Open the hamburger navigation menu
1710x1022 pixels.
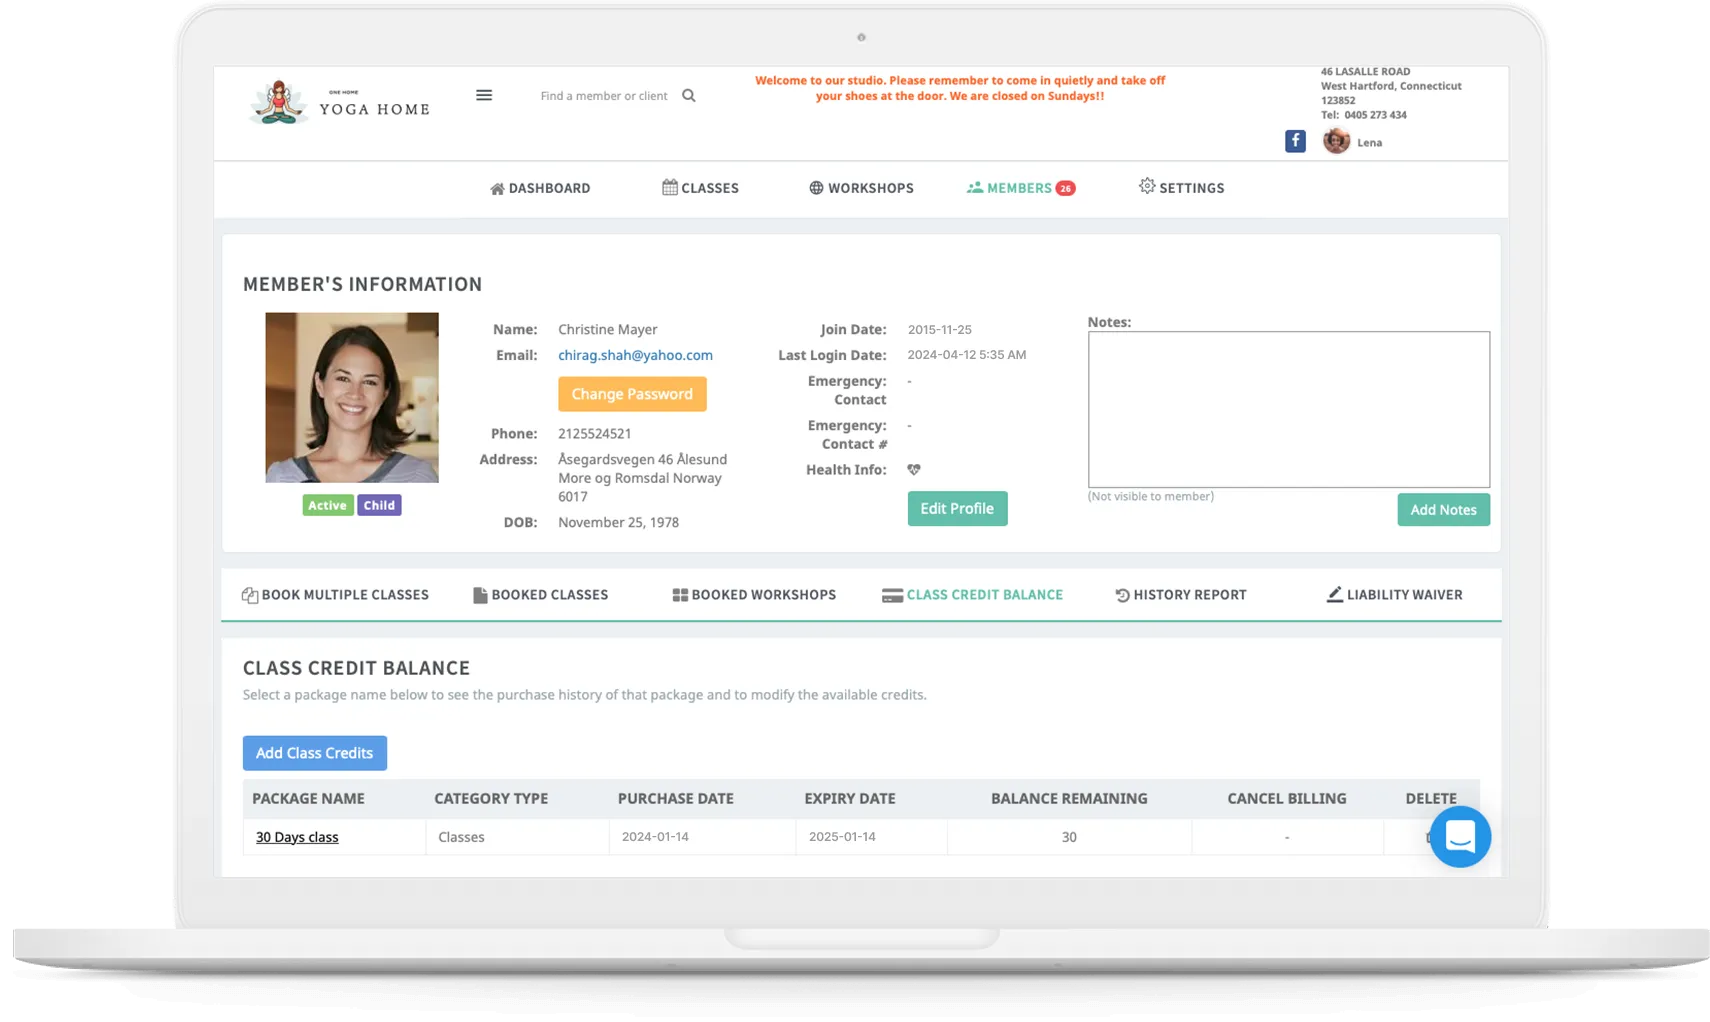(484, 94)
